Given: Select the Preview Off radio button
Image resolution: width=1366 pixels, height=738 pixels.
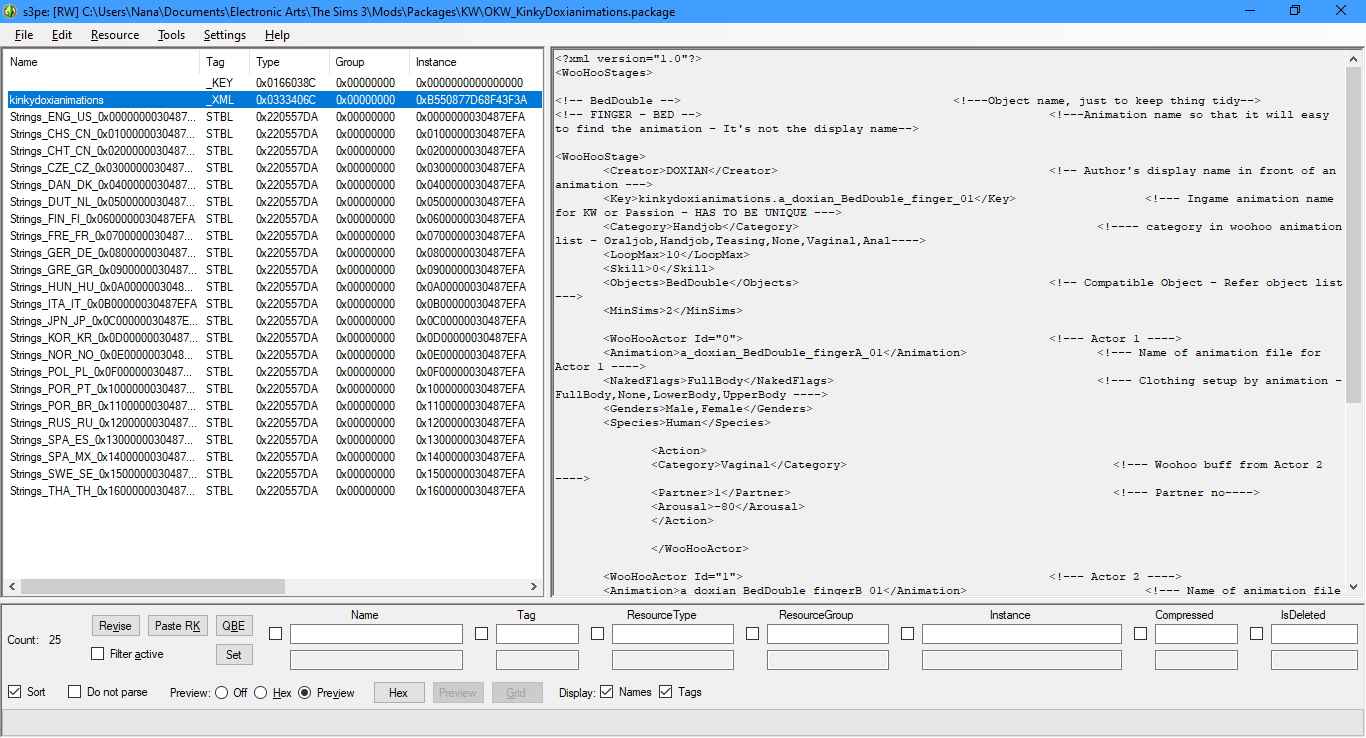Looking at the screenshot, I should point(221,693).
